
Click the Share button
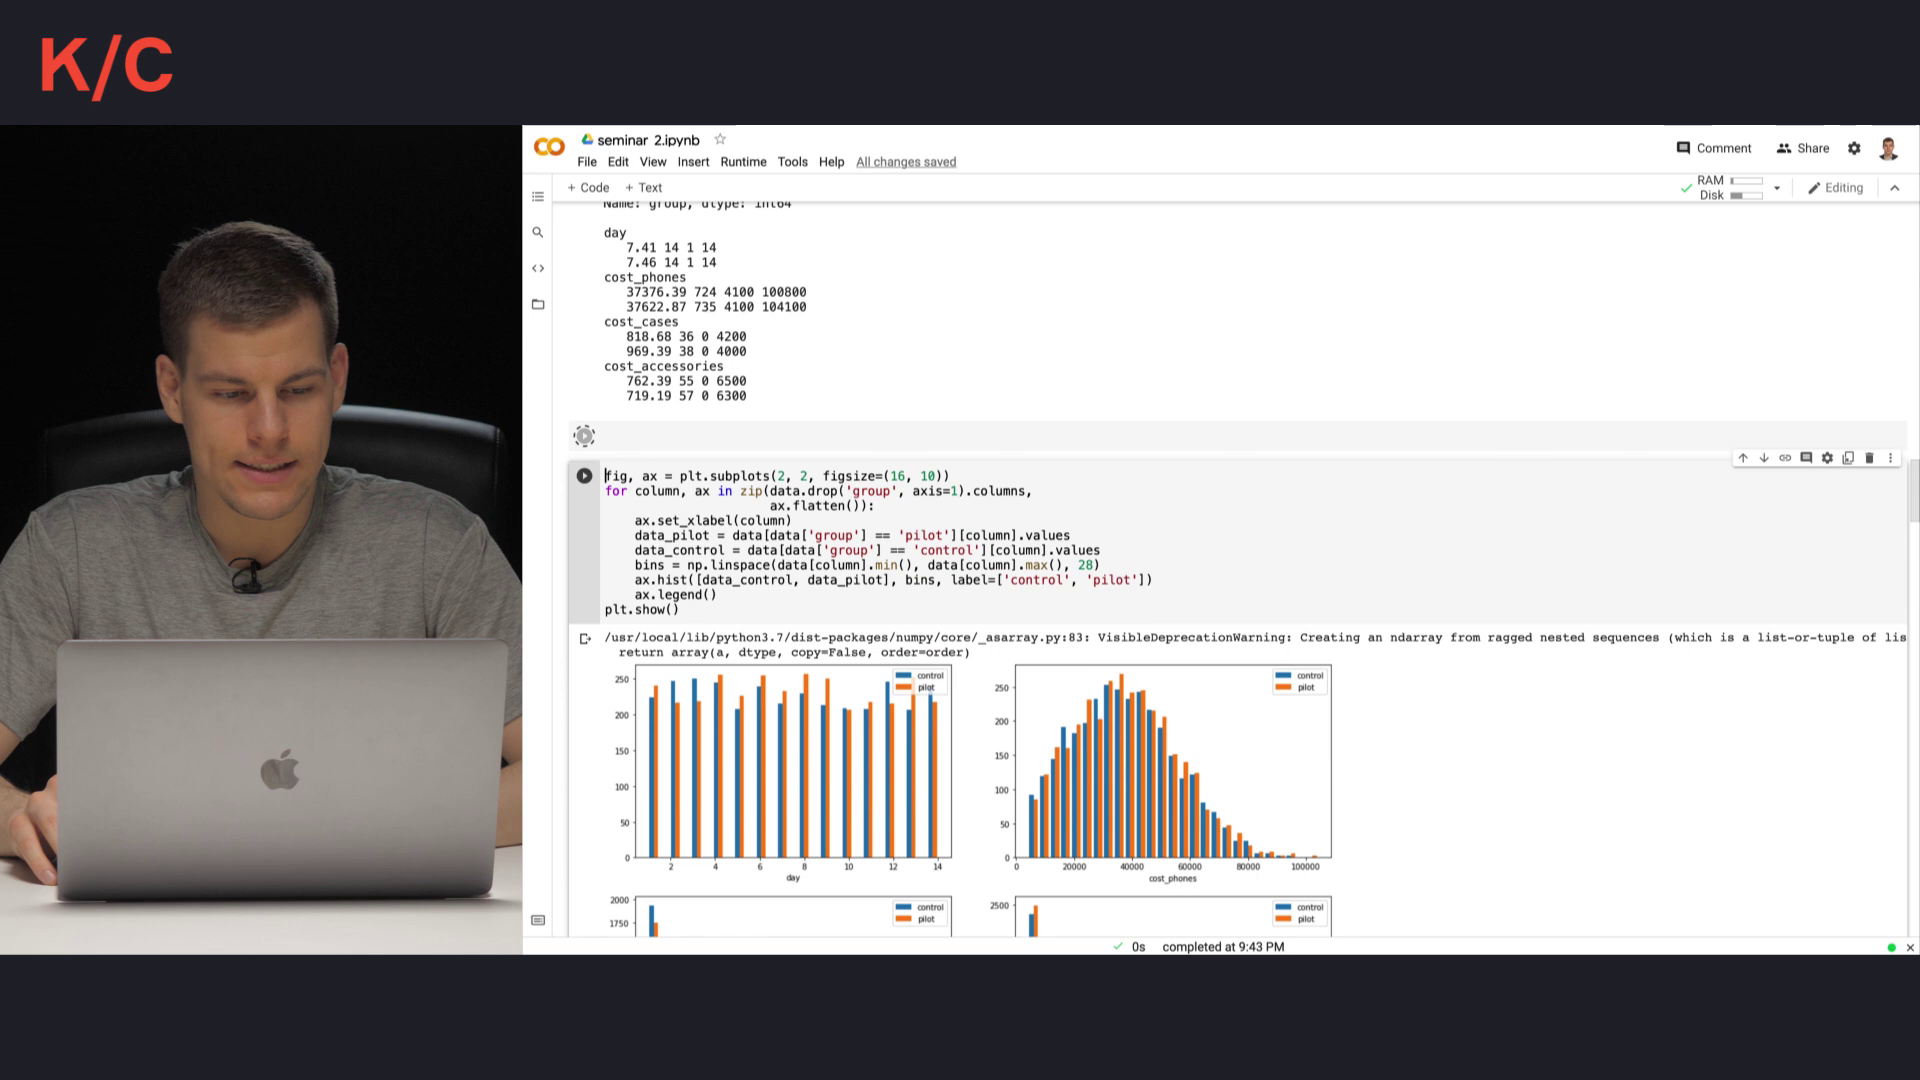(1803, 148)
